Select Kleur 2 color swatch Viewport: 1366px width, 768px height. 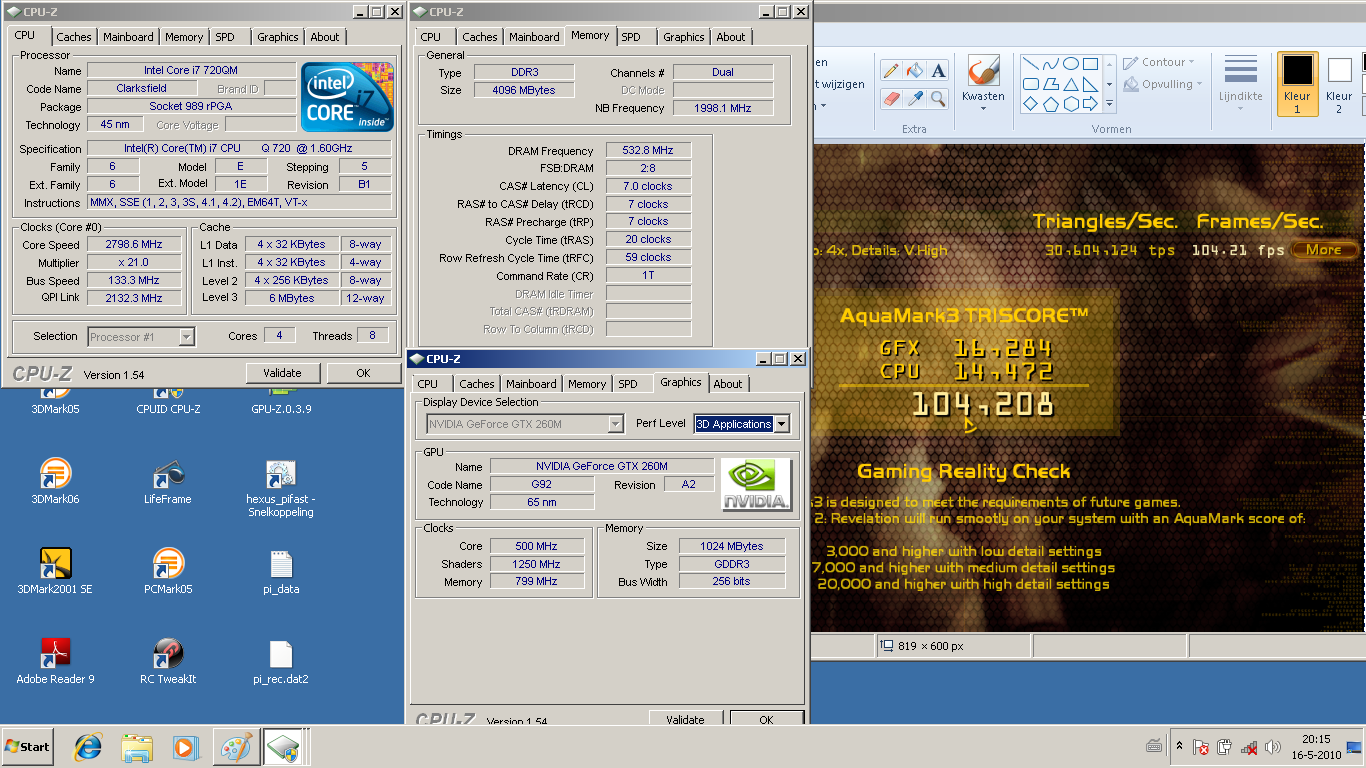coord(1339,84)
